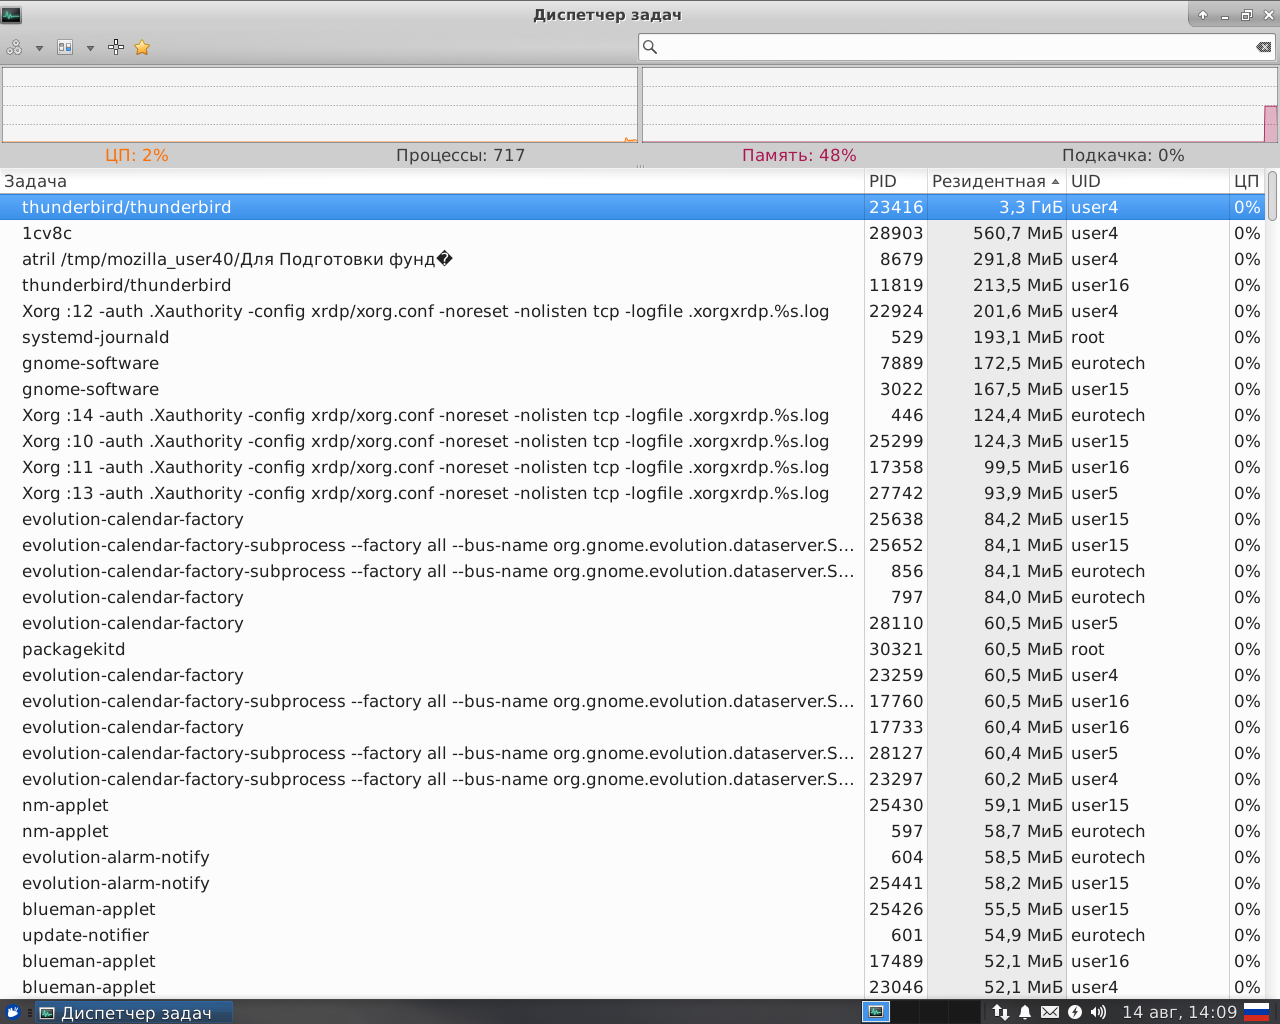Click the shade (up arrow) title bar button
The height and width of the screenshot is (1024, 1280).
click(1203, 15)
